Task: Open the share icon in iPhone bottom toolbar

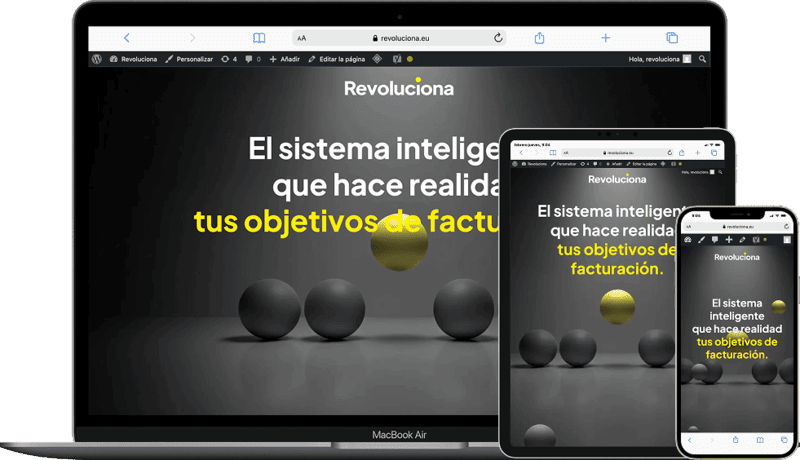Action: pyautogui.click(x=735, y=440)
